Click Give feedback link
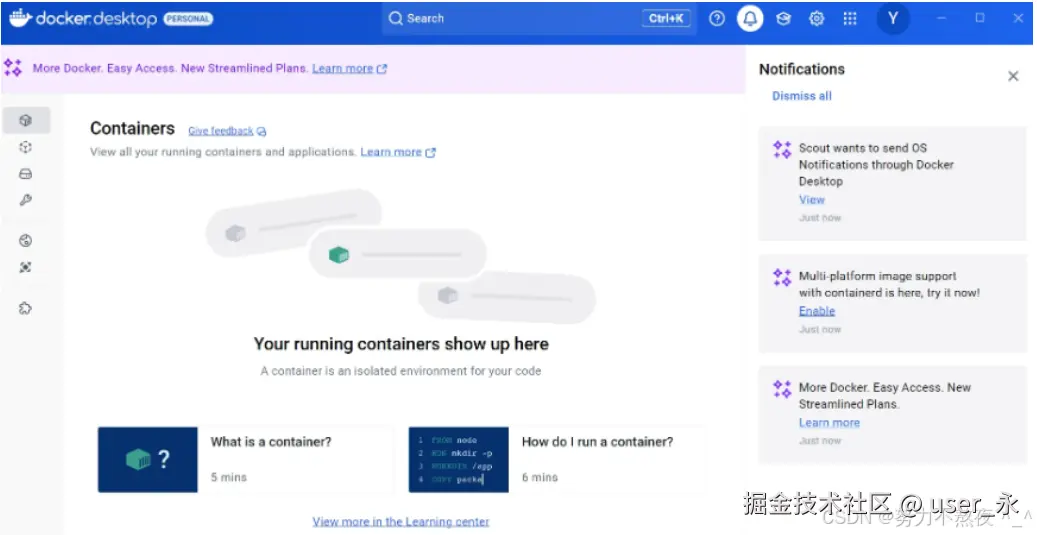This screenshot has height=535, width=1037. pos(227,131)
